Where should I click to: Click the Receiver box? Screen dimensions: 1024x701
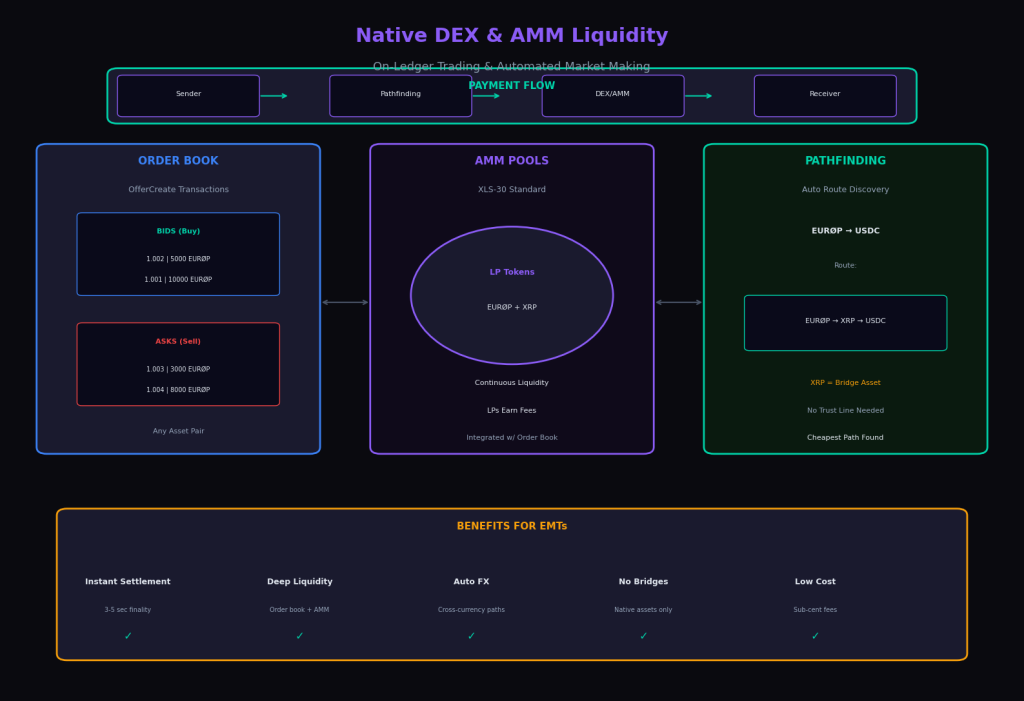pos(825,96)
